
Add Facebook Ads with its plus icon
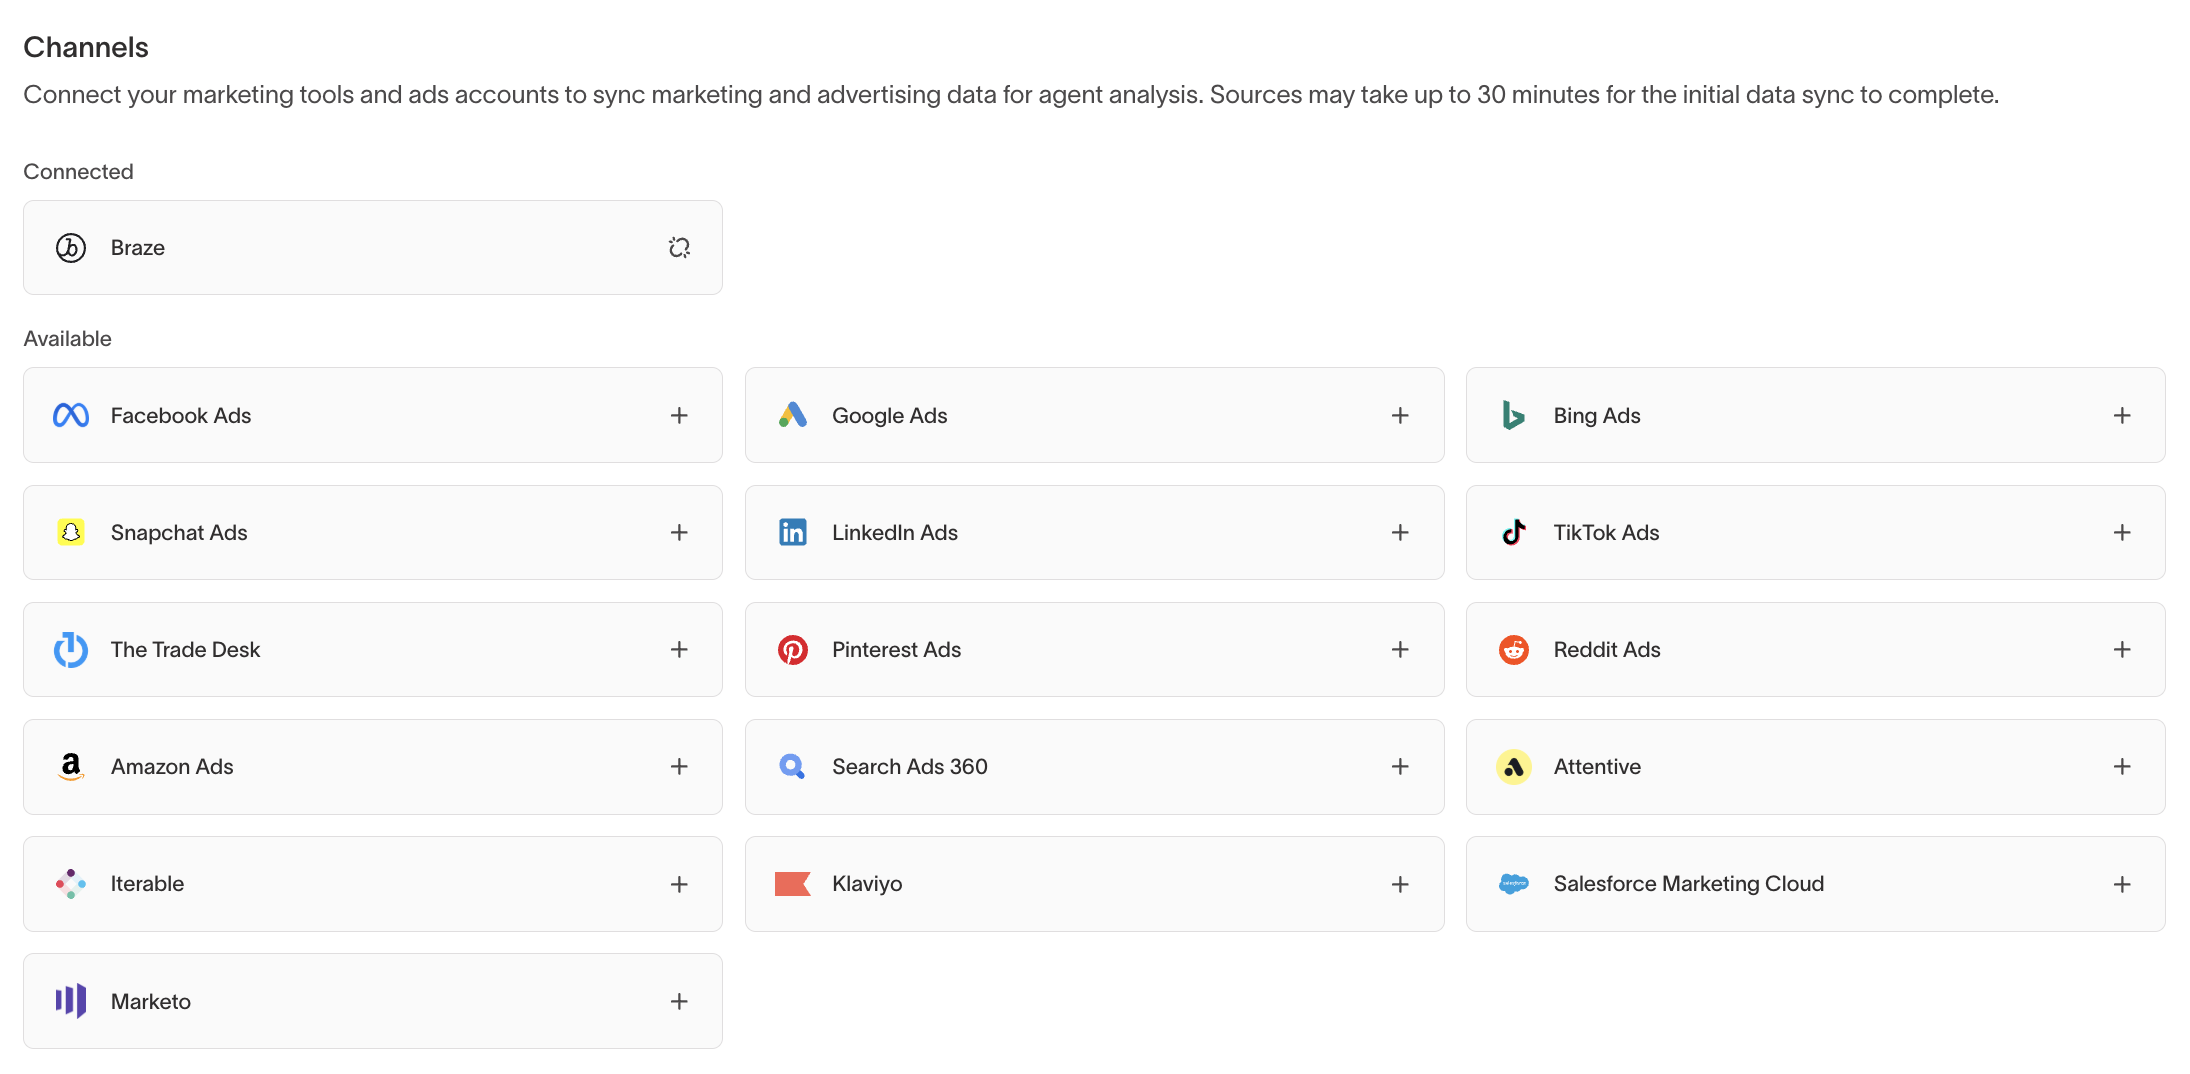(679, 415)
